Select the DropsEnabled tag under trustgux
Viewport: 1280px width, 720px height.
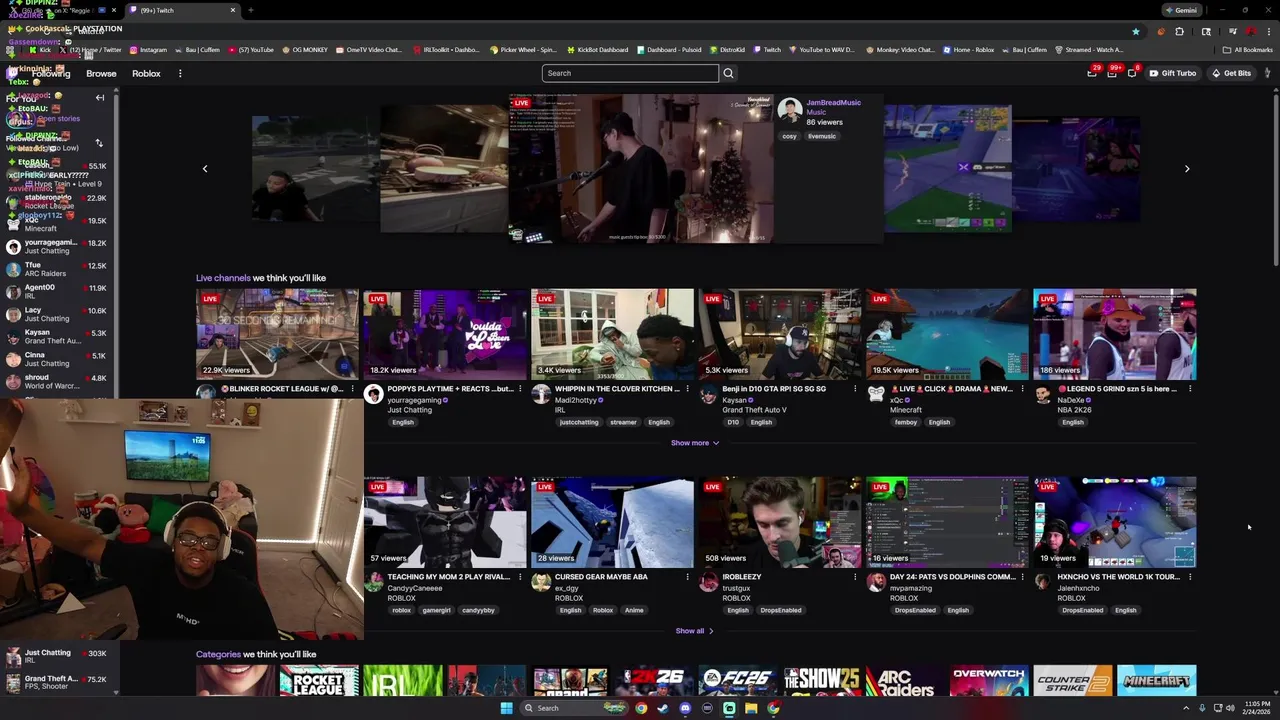[x=779, y=610]
